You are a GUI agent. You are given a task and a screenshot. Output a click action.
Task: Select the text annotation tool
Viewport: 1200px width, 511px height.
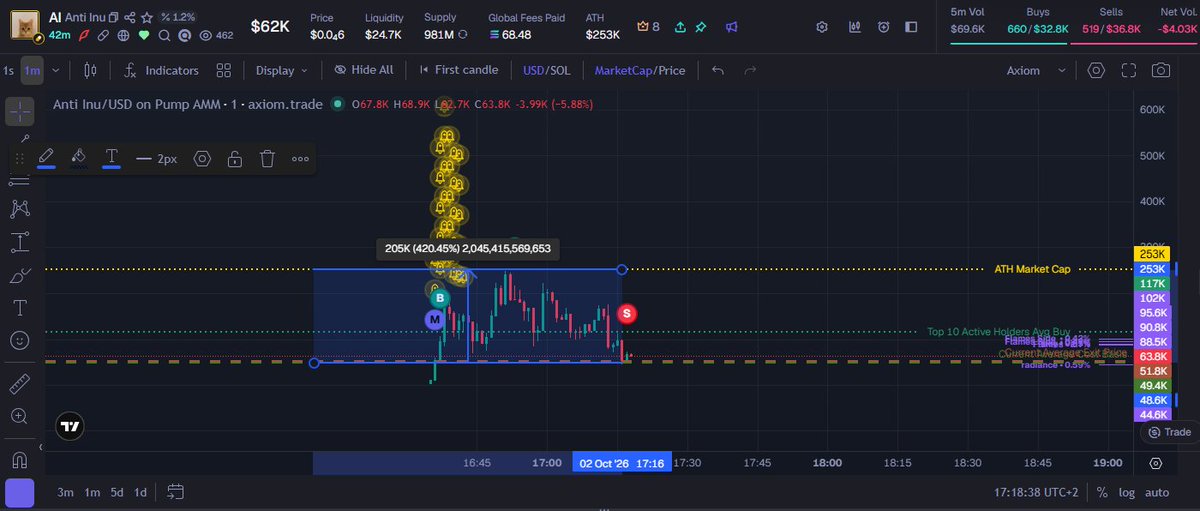20,307
